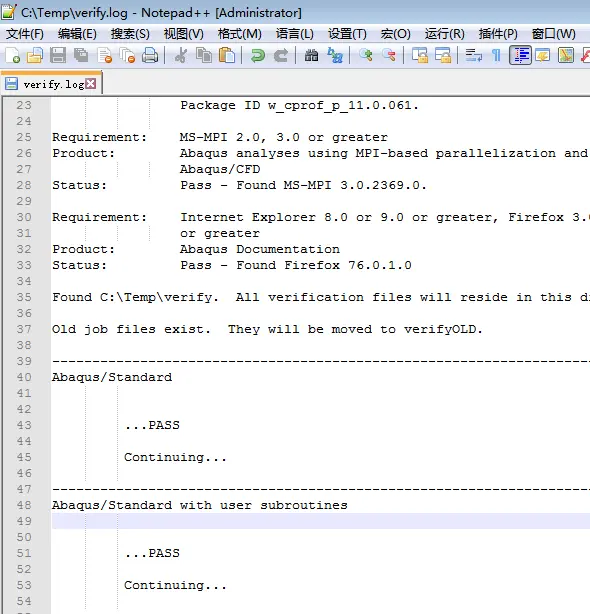Click line number 30 in margin
The image size is (590, 614).
(24, 217)
